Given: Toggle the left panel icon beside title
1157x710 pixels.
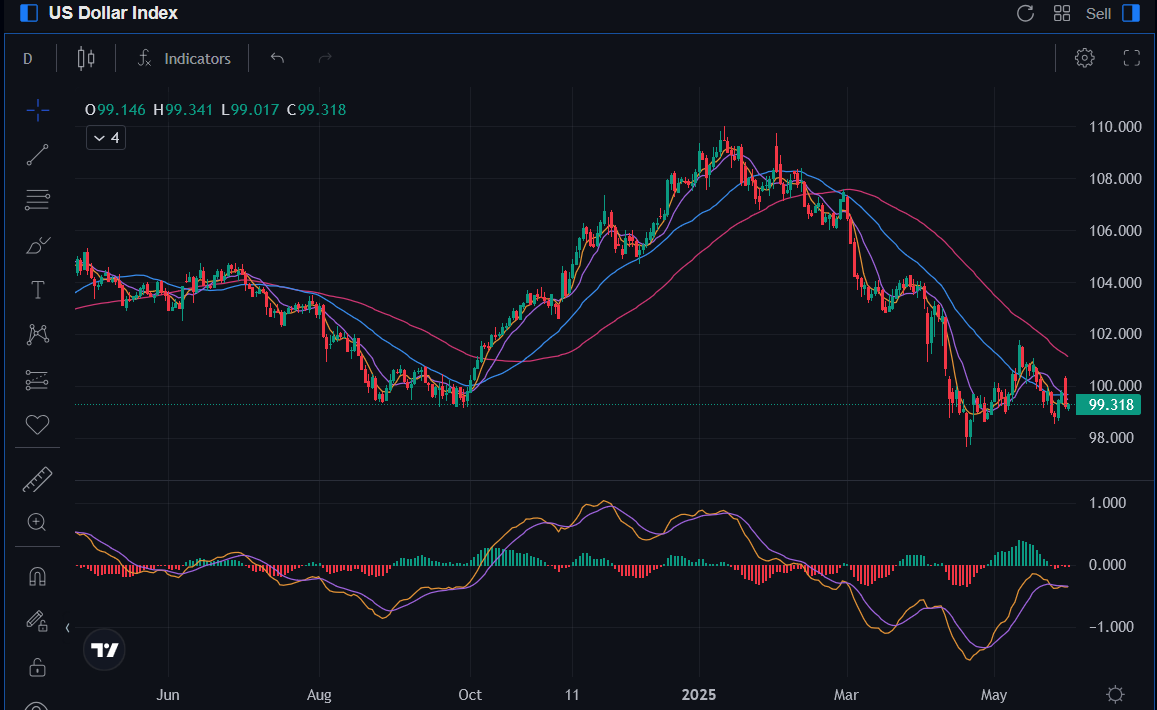Looking at the screenshot, I should point(29,13).
